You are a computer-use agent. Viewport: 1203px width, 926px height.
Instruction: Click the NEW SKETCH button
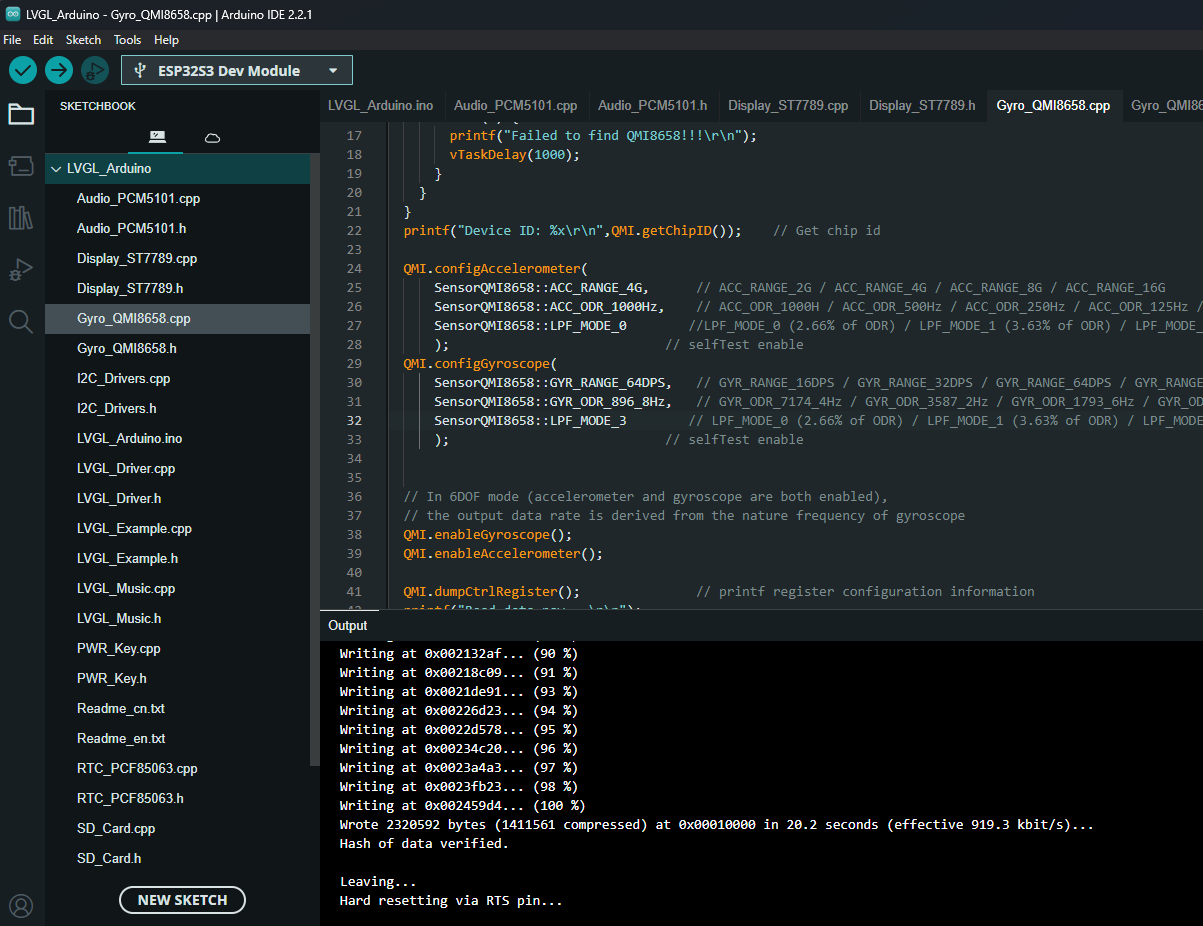[182, 900]
